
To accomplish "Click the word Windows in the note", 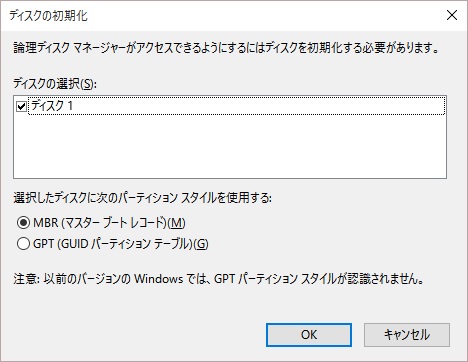I will pos(158,278).
